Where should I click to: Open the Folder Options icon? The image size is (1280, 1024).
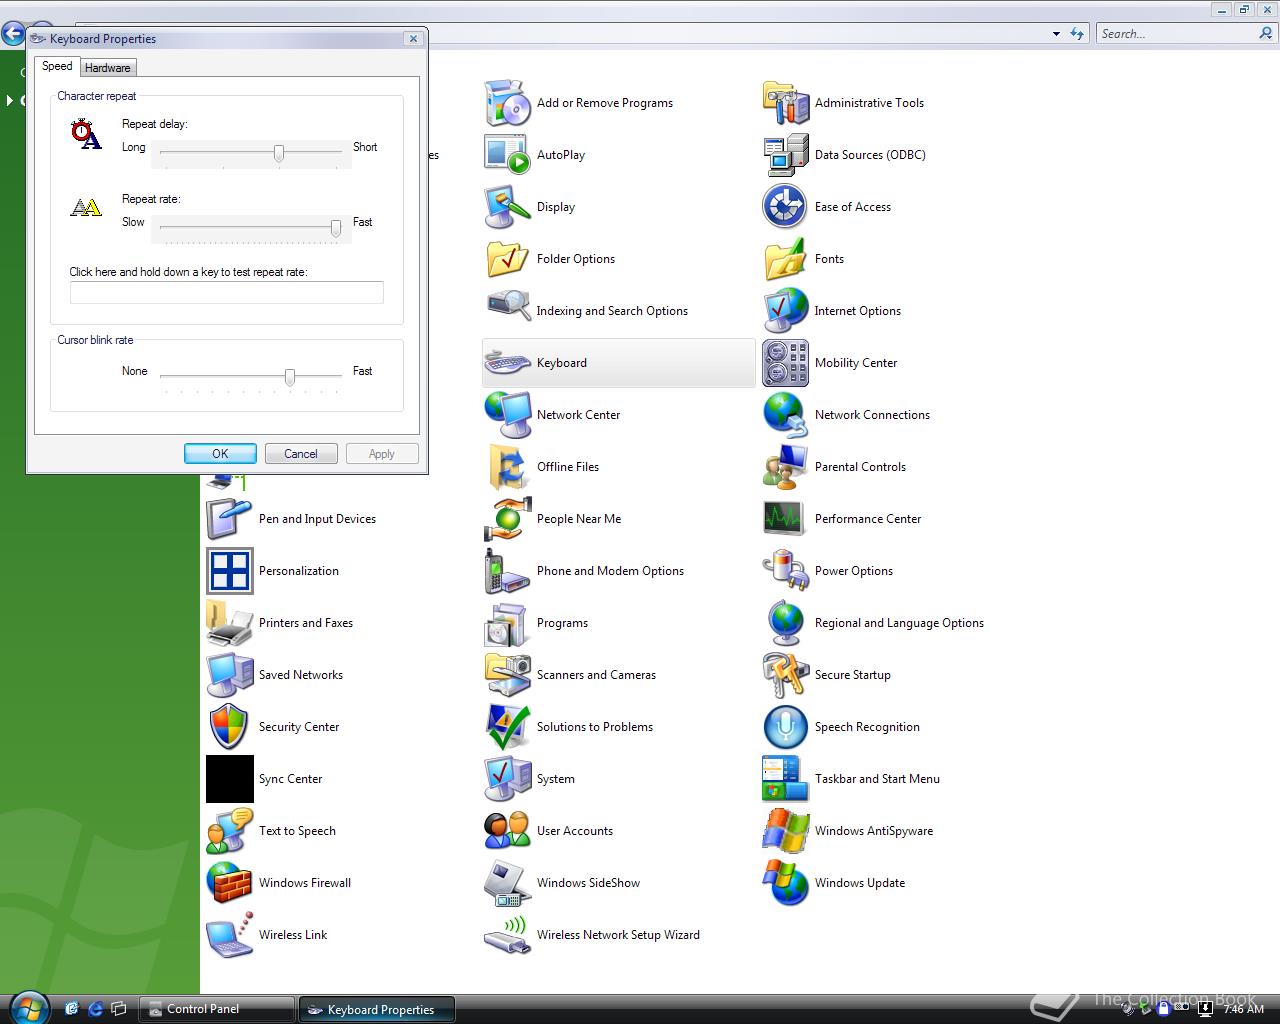(x=507, y=259)
